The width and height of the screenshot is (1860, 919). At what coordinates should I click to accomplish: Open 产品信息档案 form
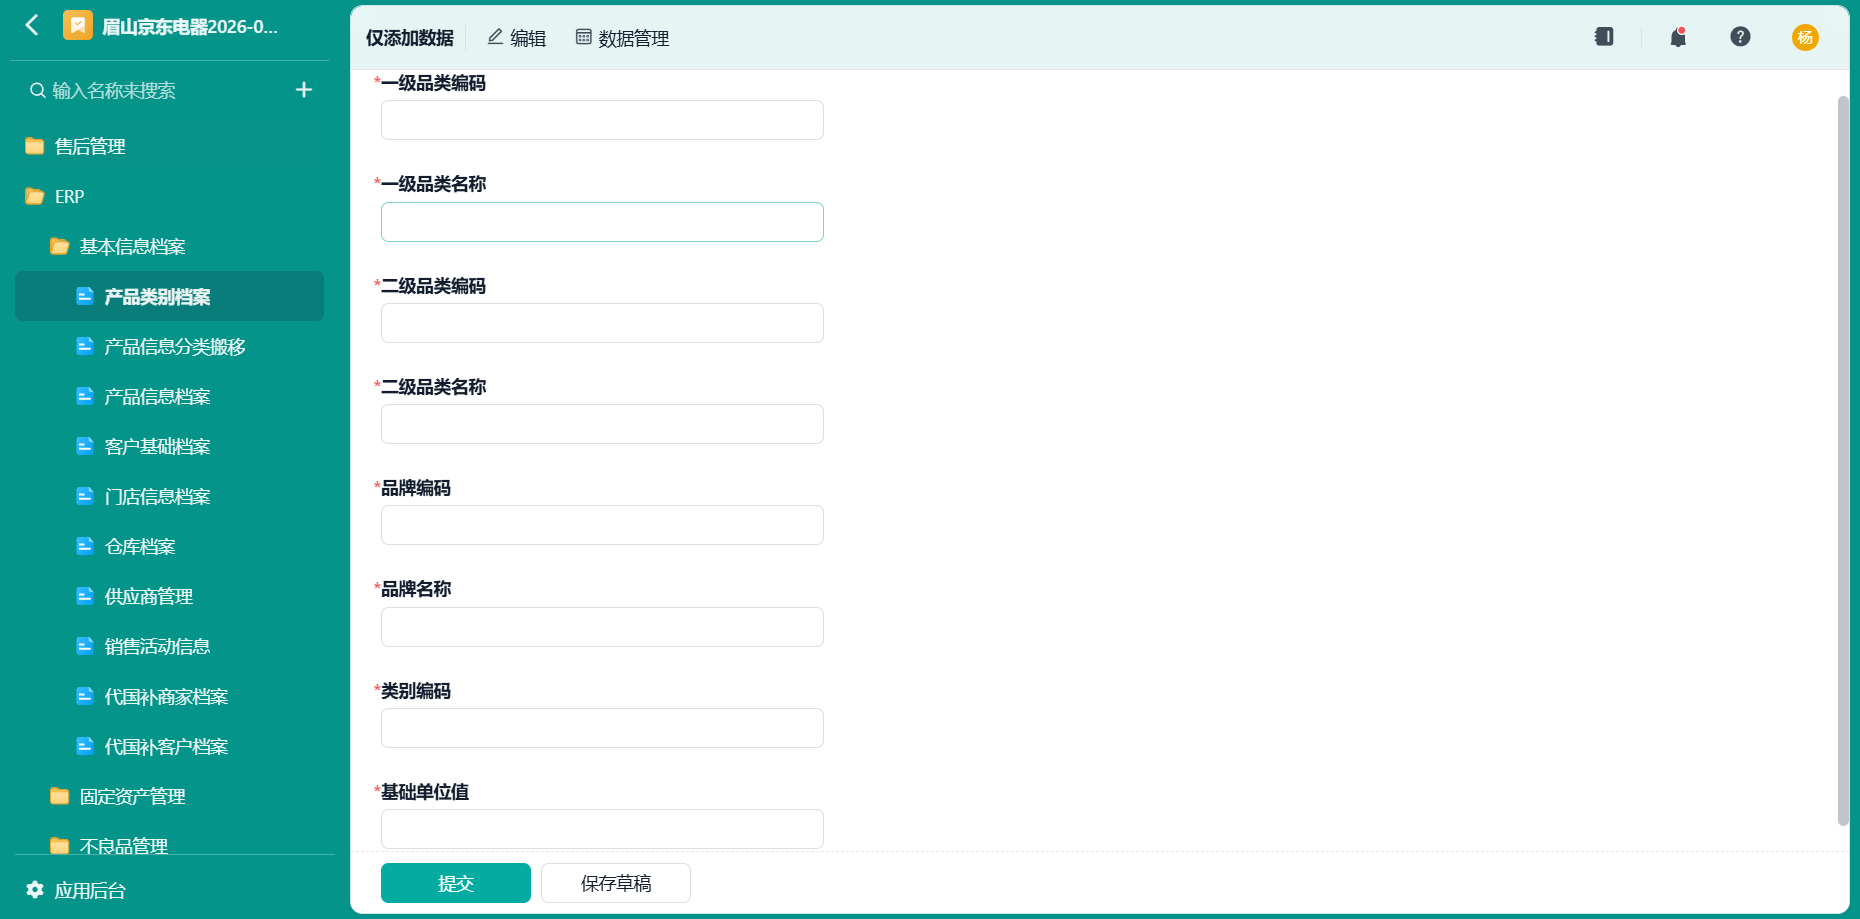[x=169, y=397]
